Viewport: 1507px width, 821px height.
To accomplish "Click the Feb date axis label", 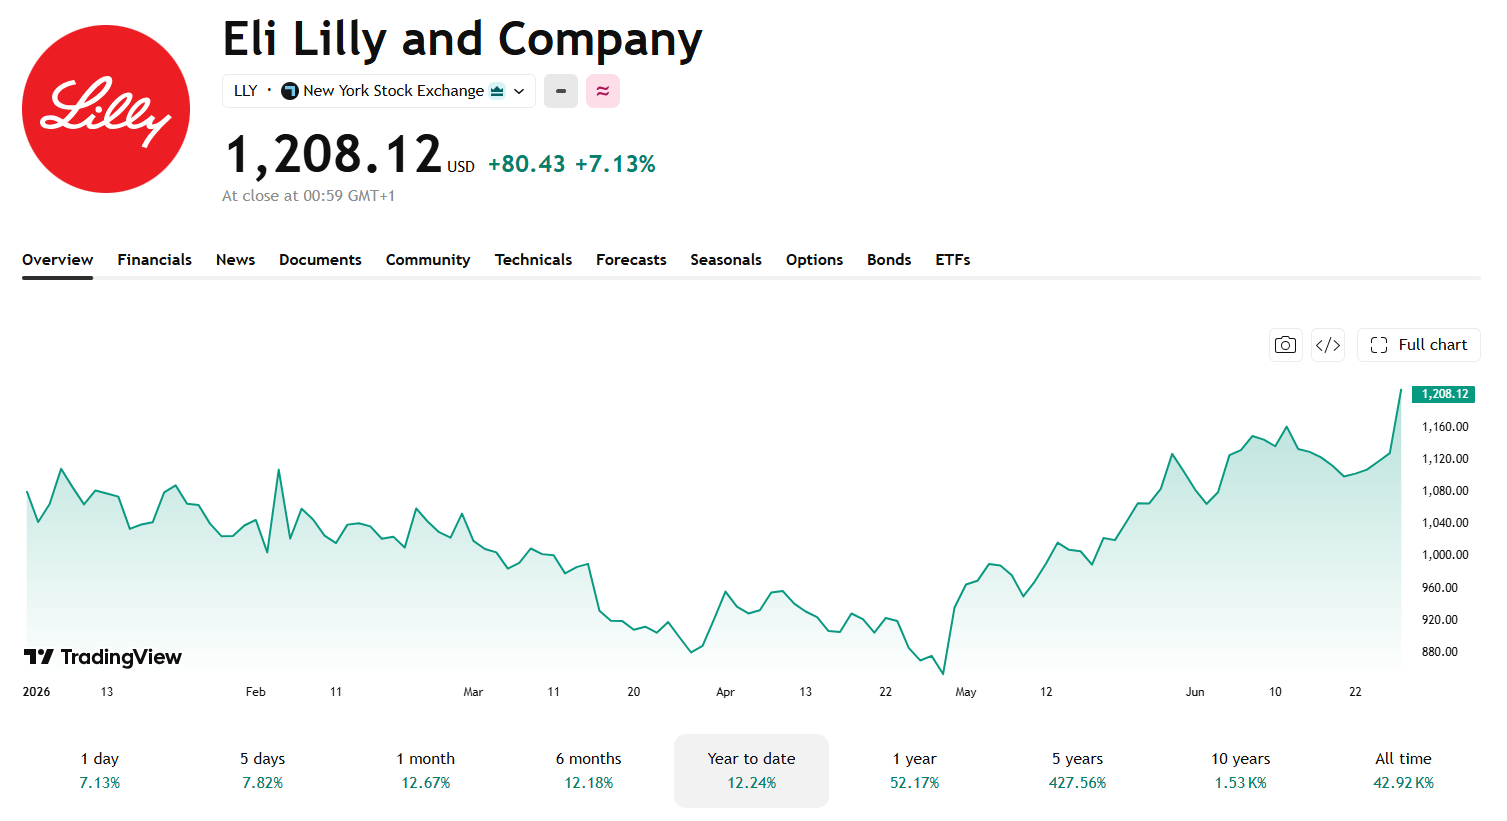I will pos(256,692).
